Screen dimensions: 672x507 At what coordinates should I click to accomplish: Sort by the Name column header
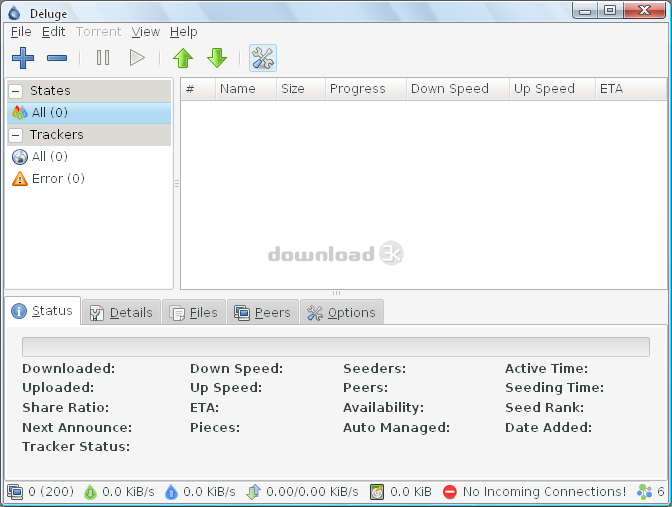(246, 89)
